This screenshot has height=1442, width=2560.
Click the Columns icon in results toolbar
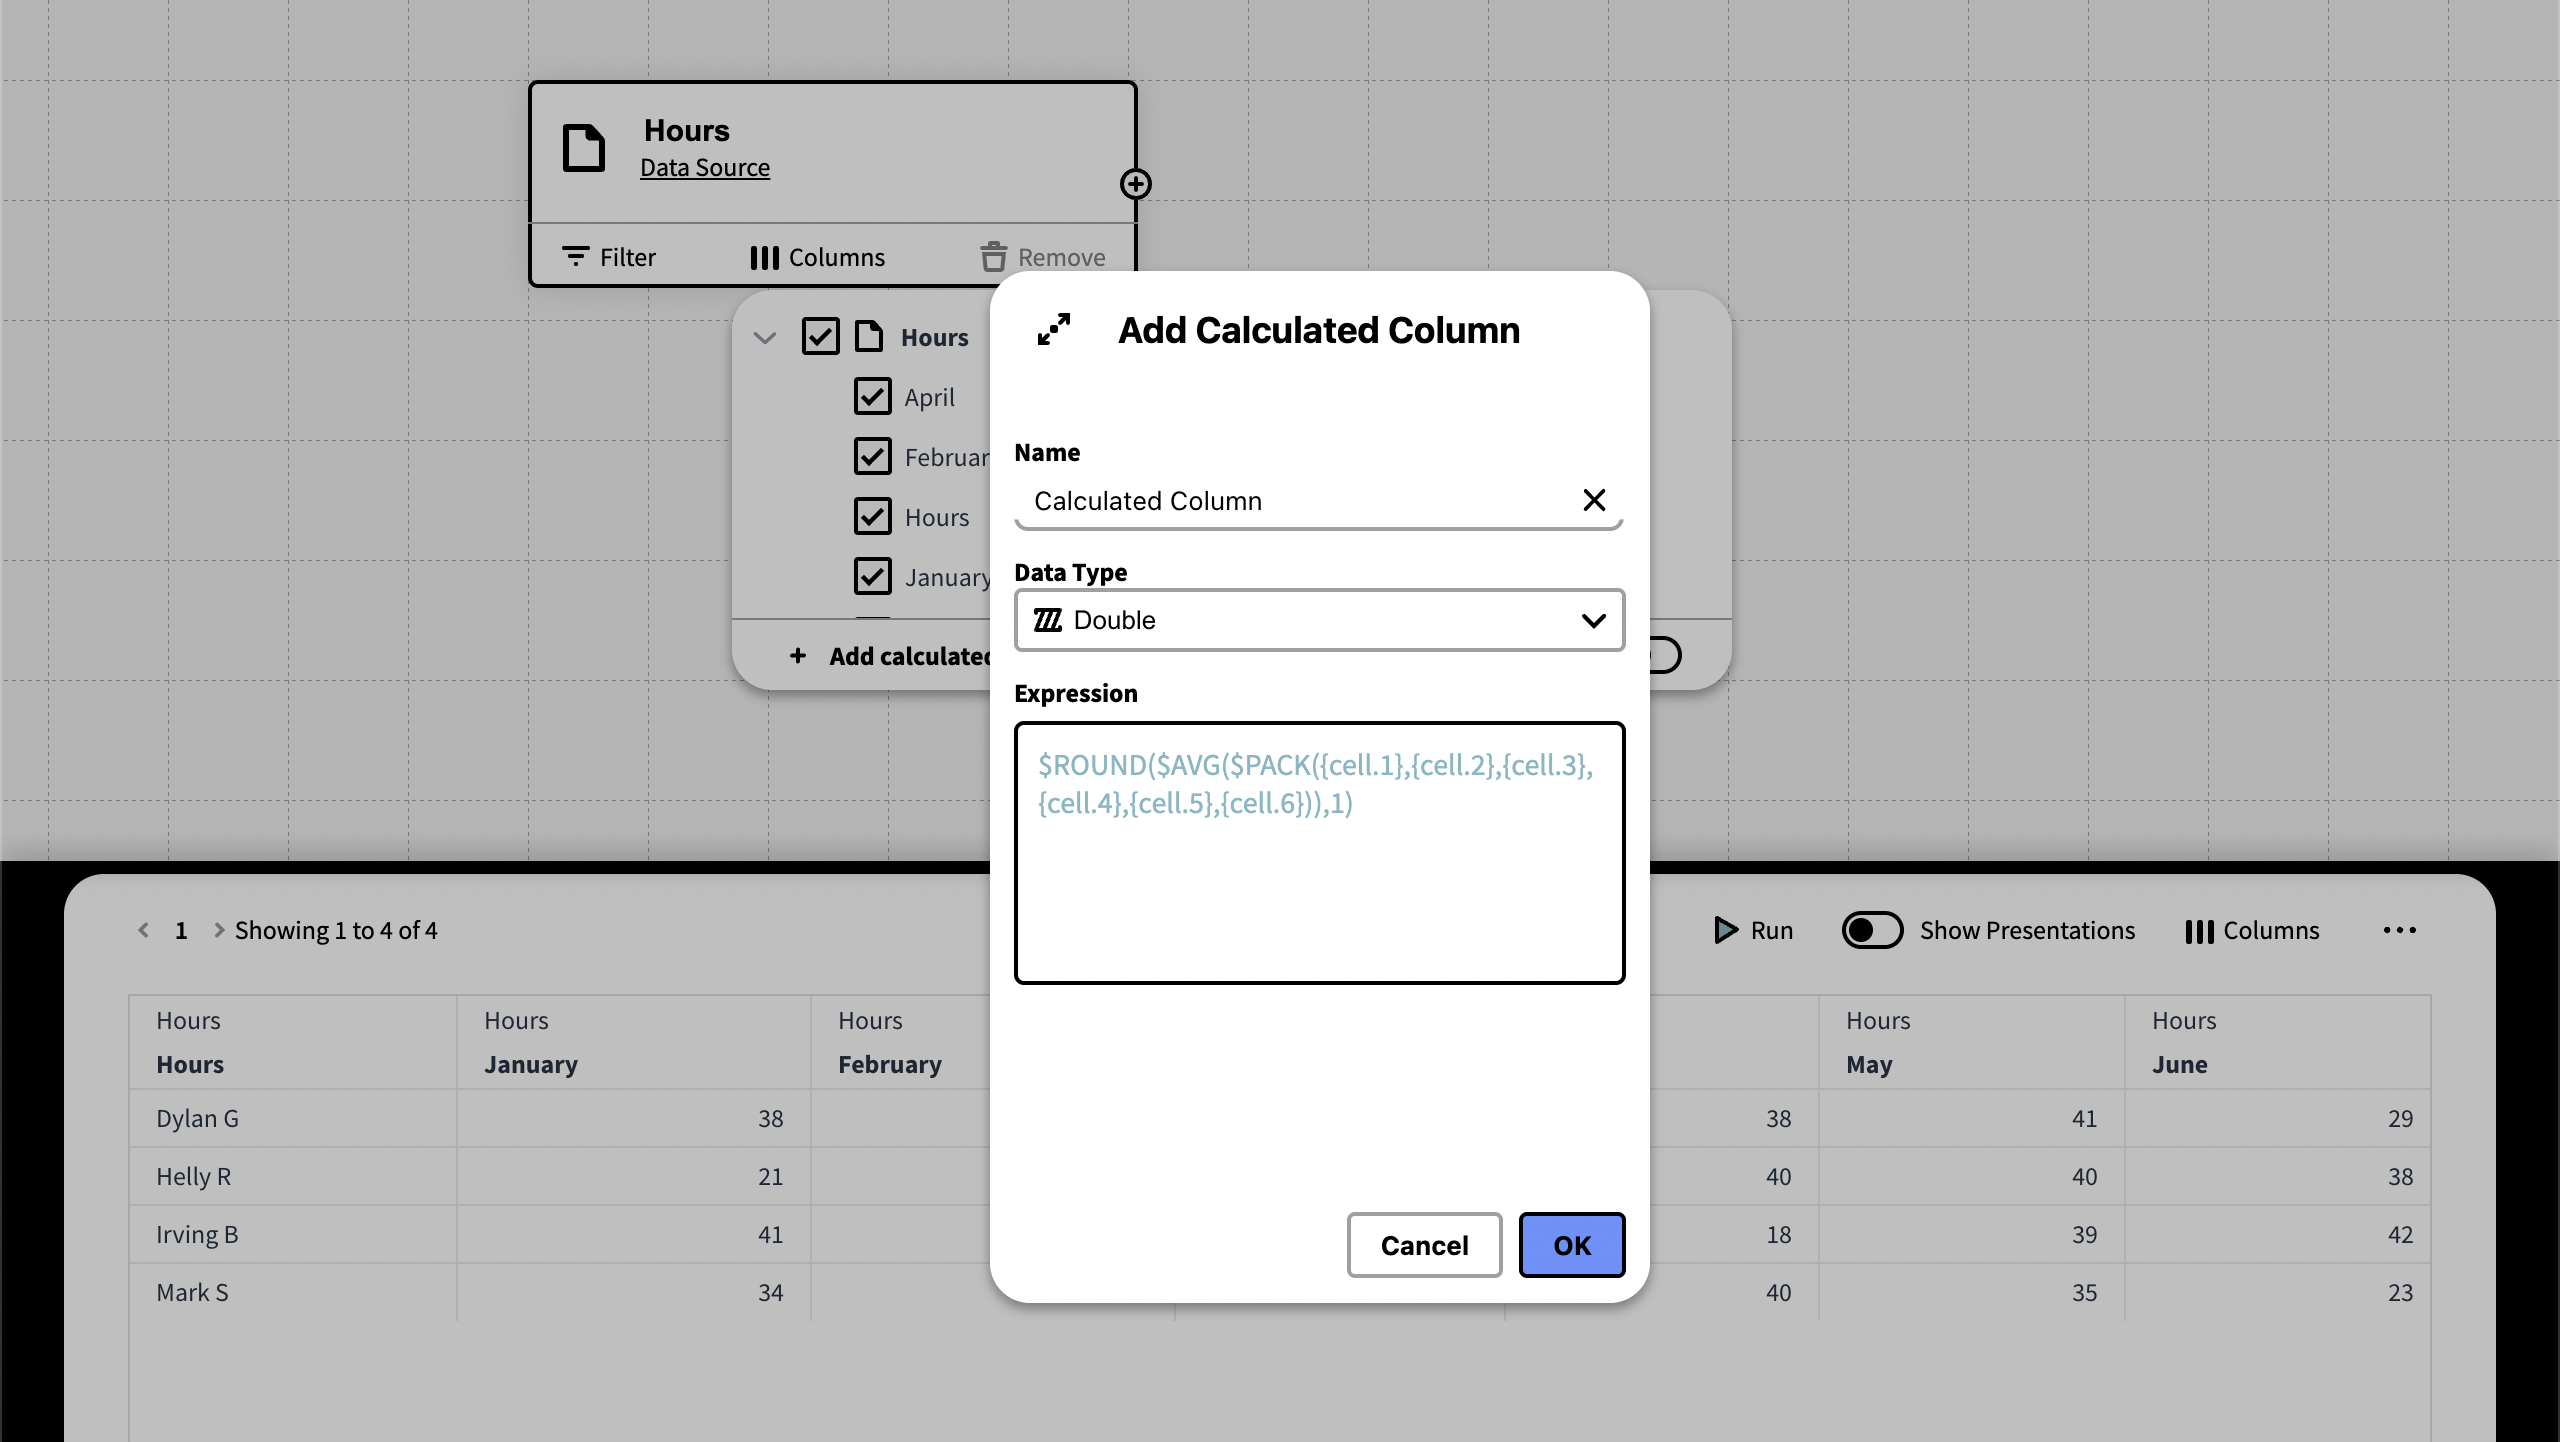2199,931
